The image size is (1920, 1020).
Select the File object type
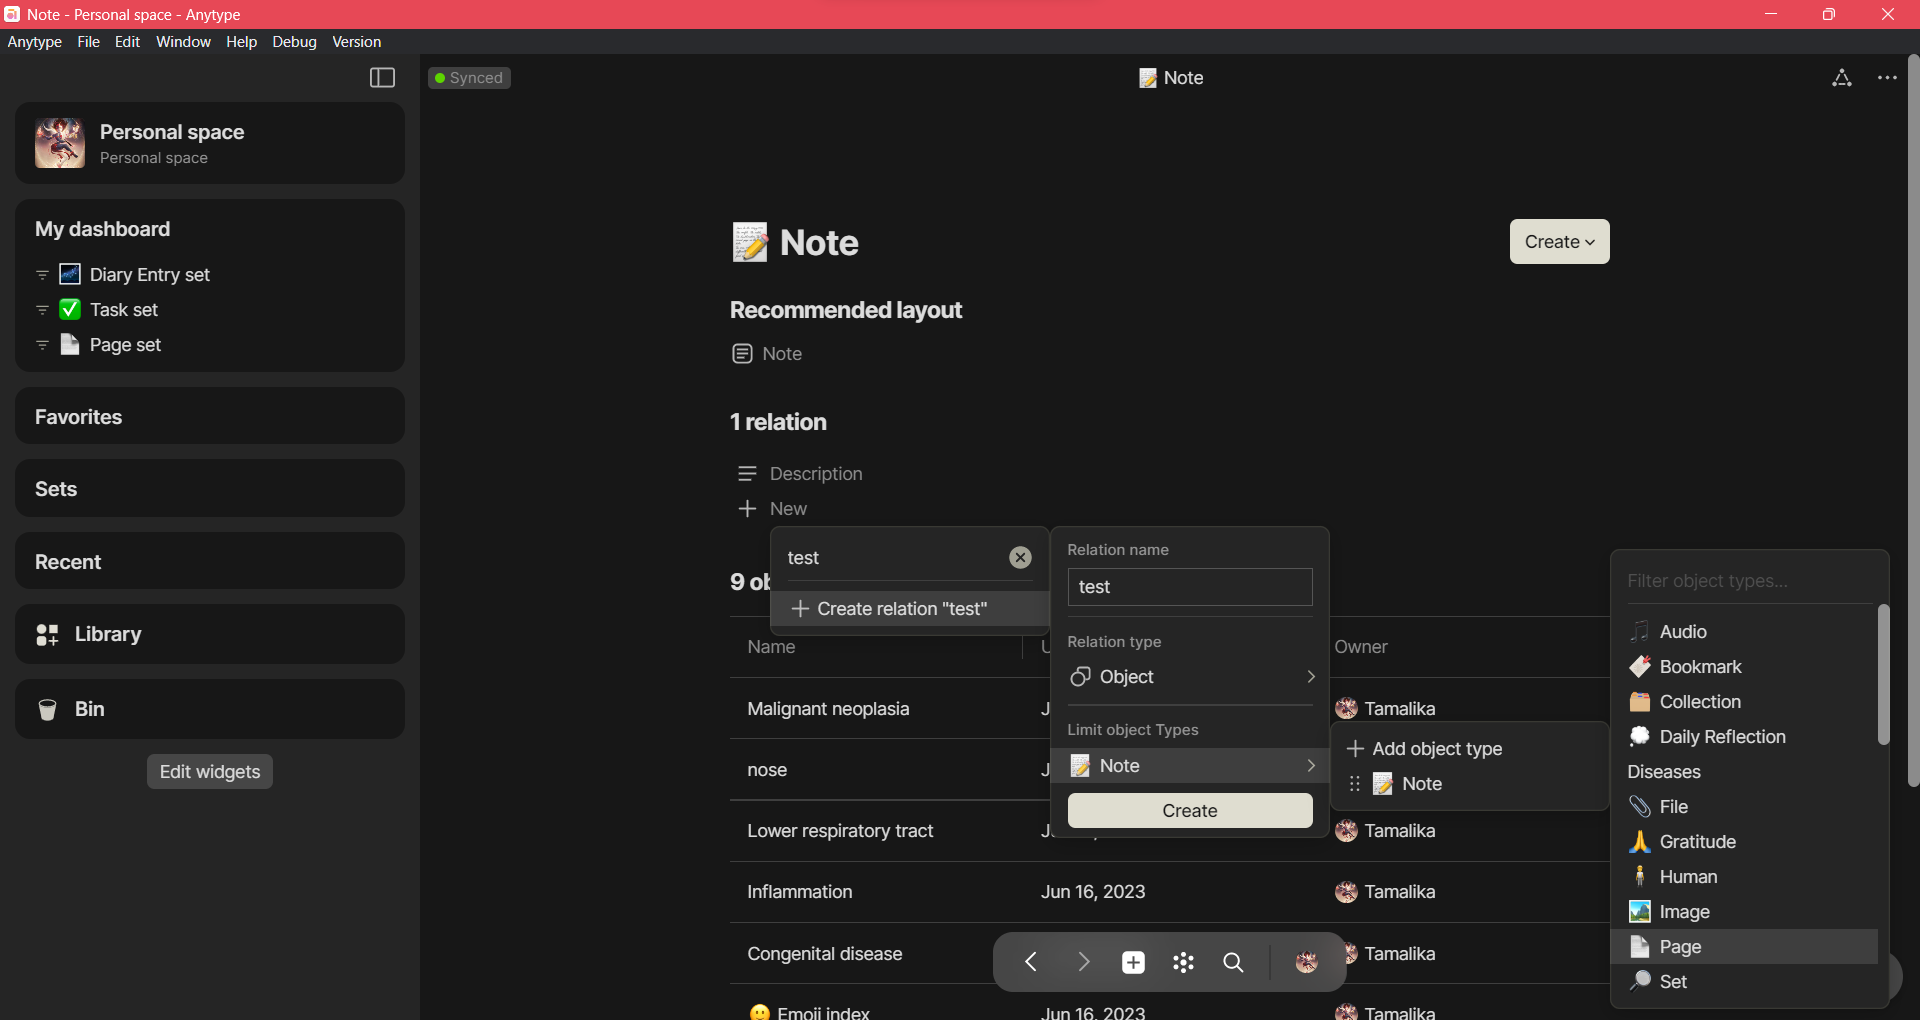pos(1744,807)
